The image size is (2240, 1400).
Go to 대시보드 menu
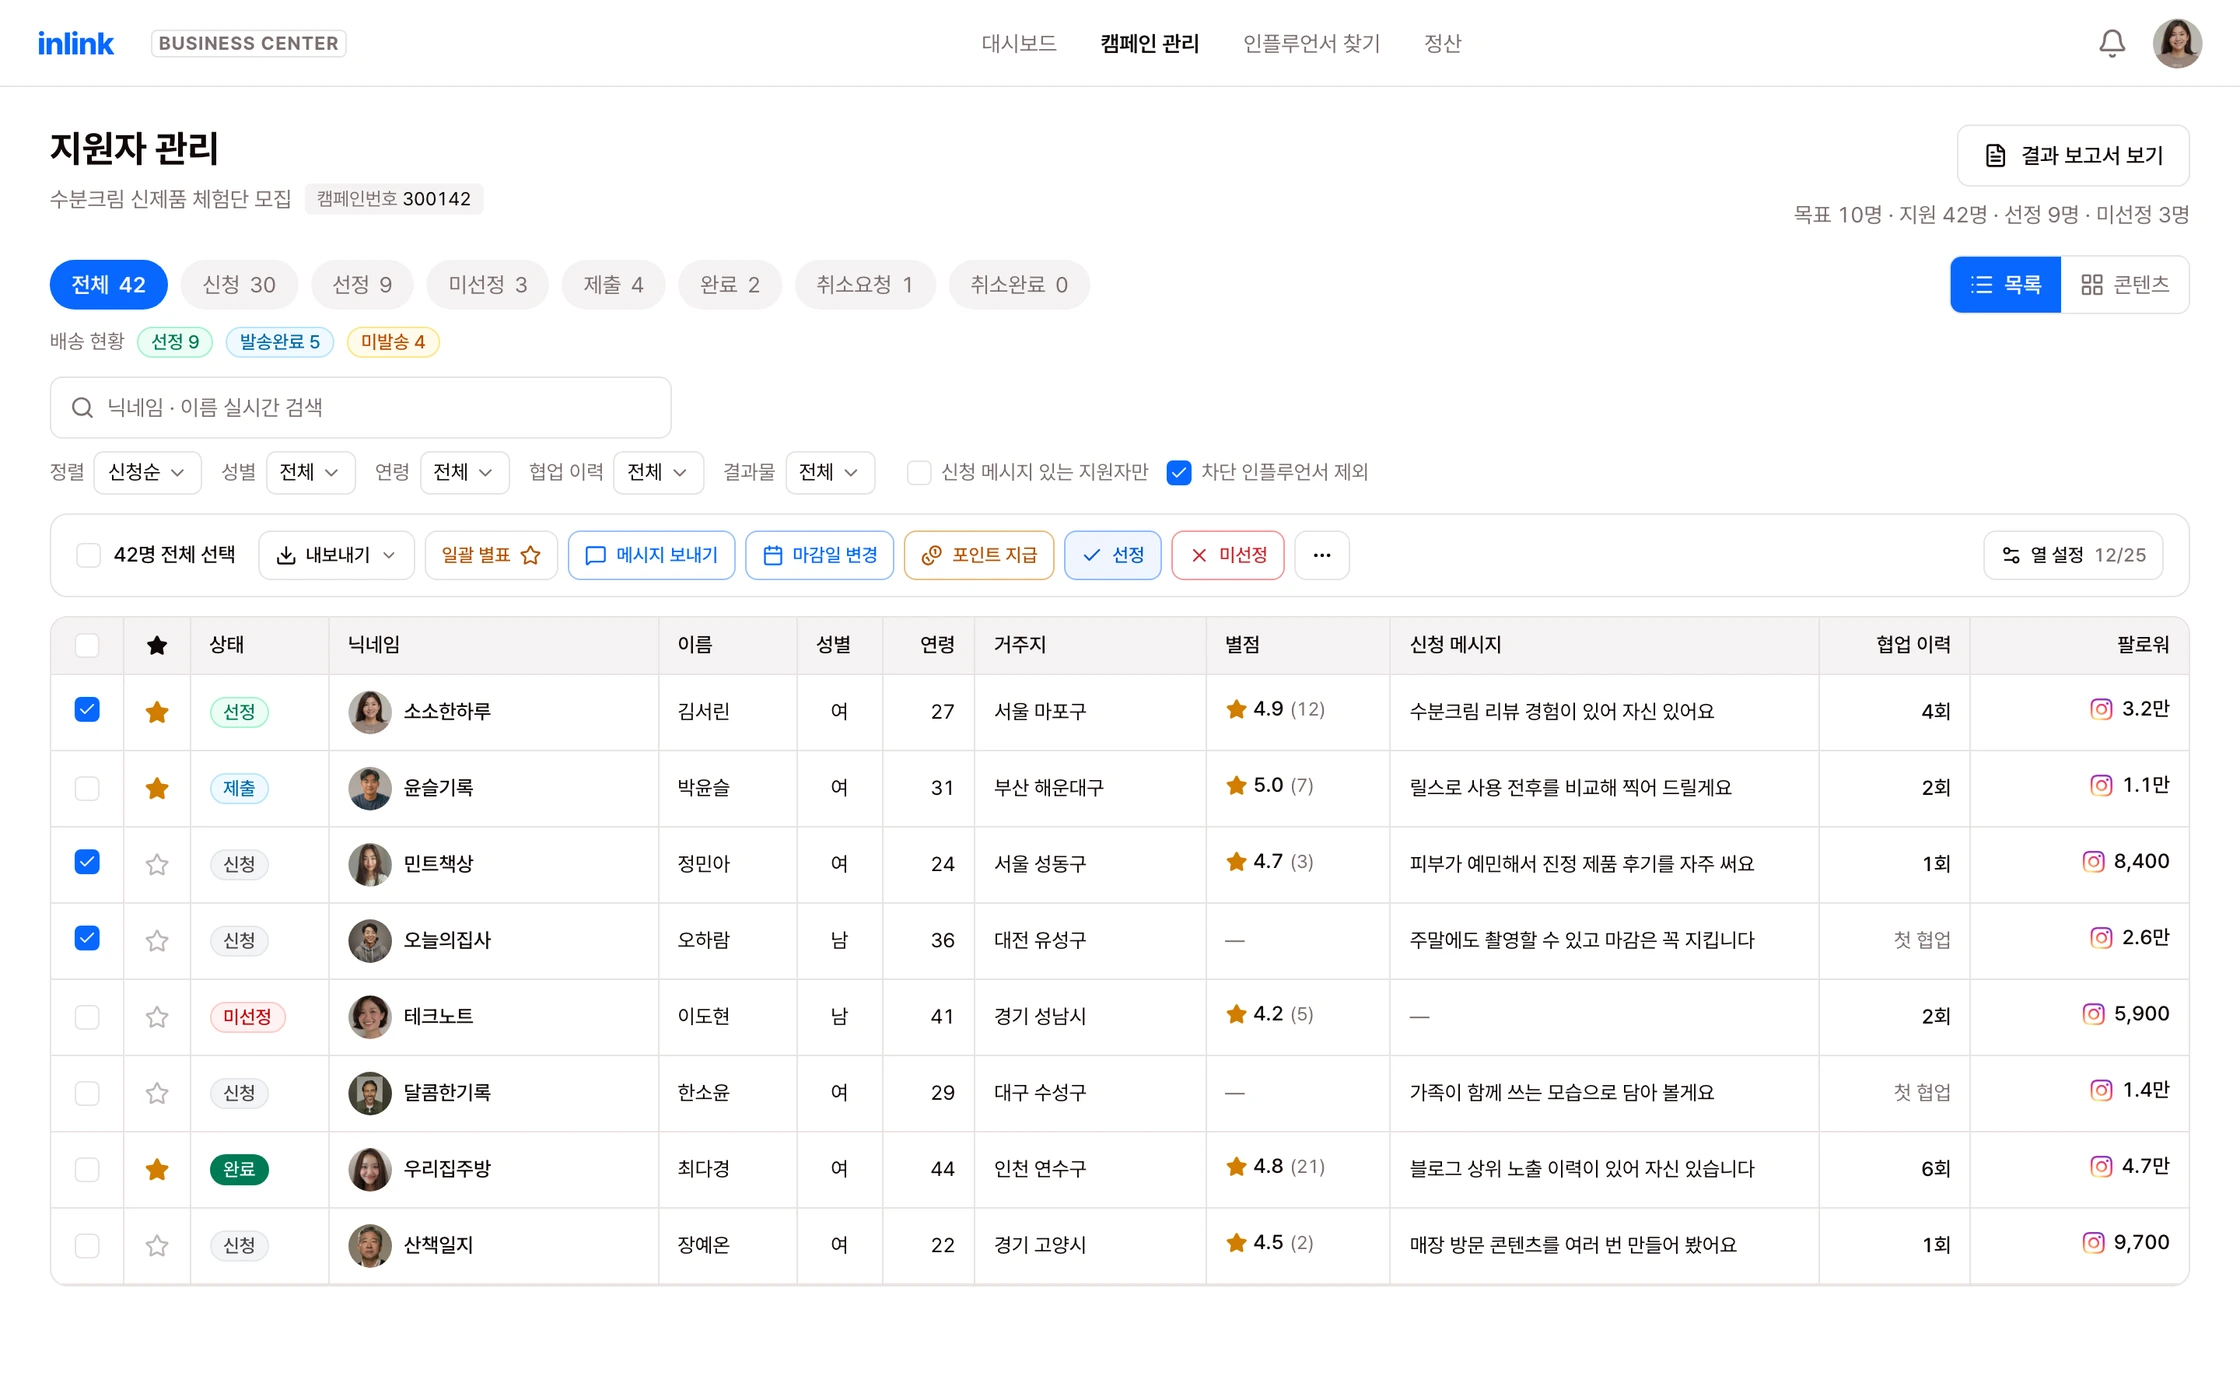[1019, 43]
